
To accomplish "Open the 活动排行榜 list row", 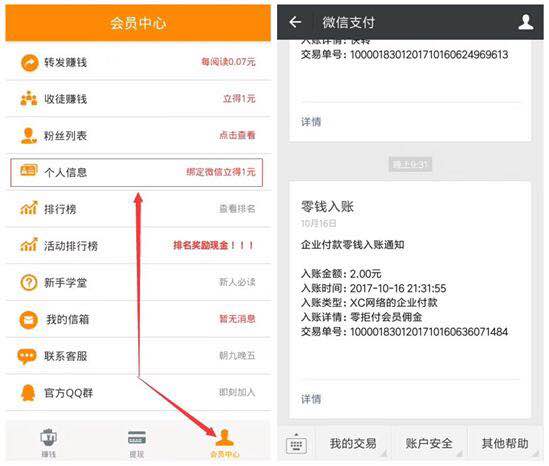I will pos(138,246).
